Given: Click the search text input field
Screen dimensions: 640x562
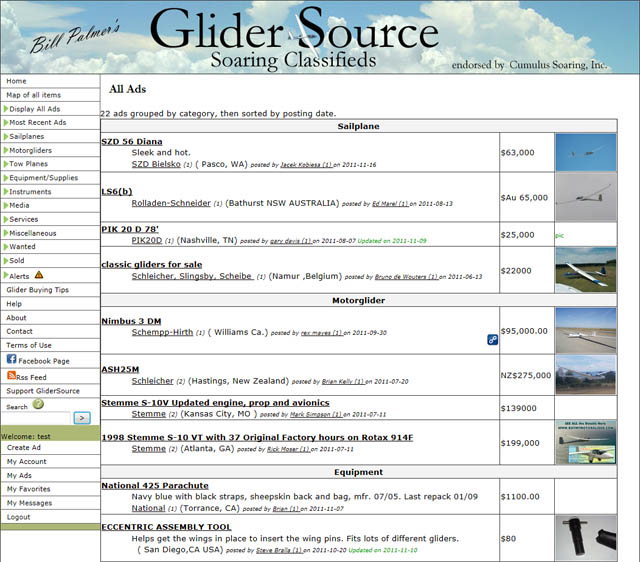Looking at the screenshot, I should [x=36, y=418].
